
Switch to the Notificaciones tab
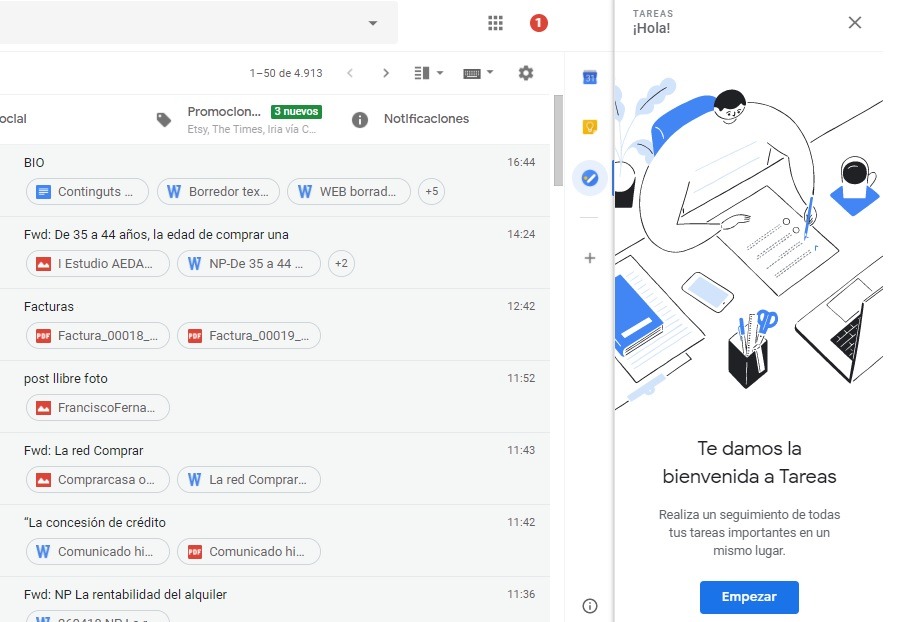coord(425,119)
